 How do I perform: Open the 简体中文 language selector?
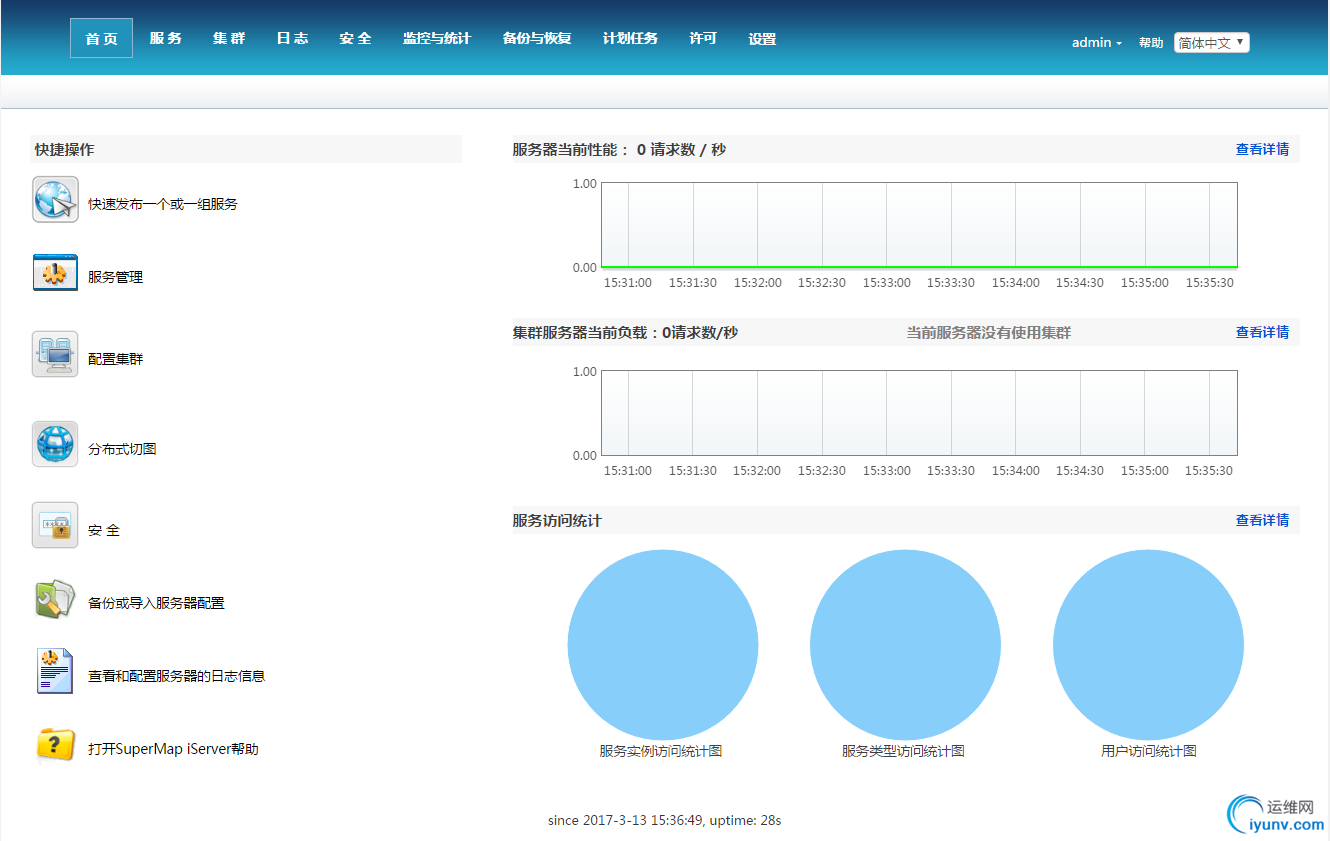coord(1212,42)
